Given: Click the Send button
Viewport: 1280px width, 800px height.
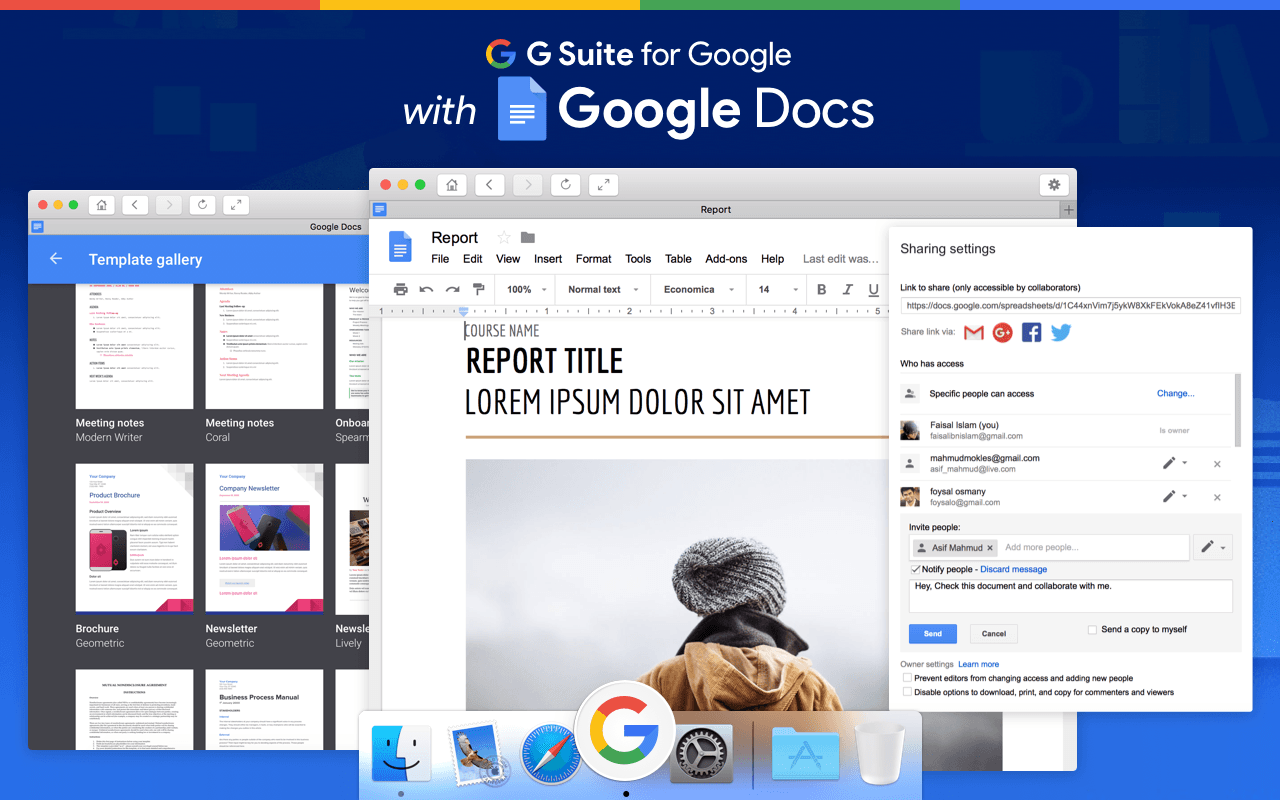Looking at the screenshot, I should 933,634.
